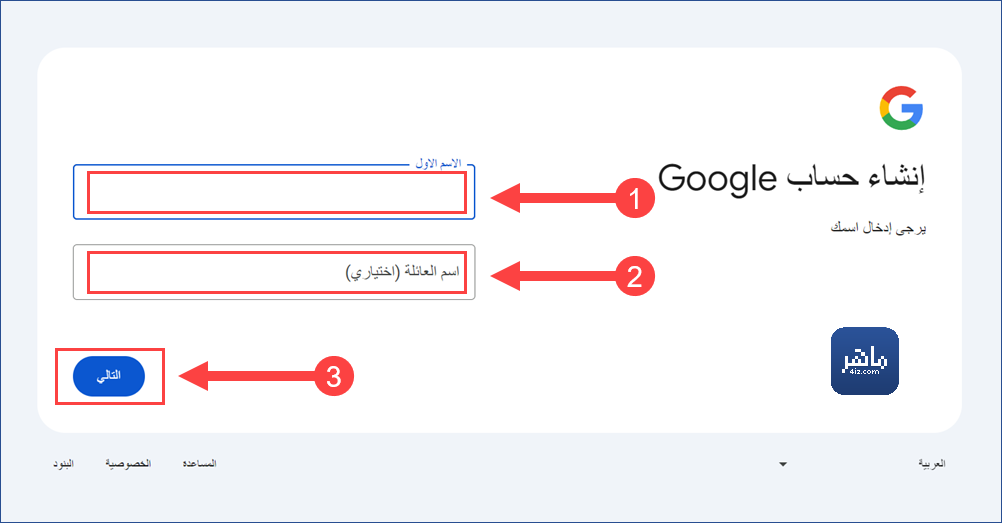Click the "(اختياري)" placeholder text

click(x=373, y=273)
